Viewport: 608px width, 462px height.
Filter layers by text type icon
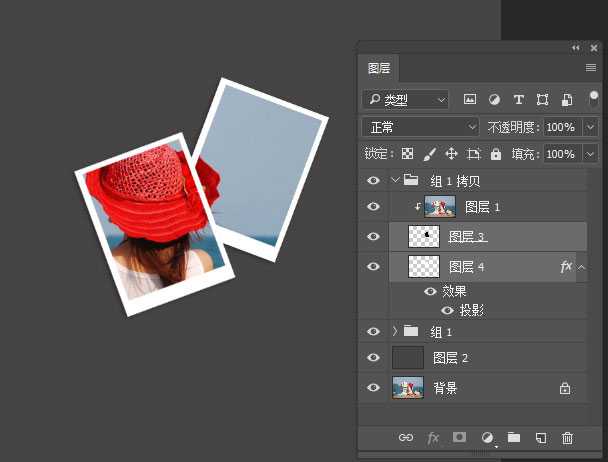(518, 100)
